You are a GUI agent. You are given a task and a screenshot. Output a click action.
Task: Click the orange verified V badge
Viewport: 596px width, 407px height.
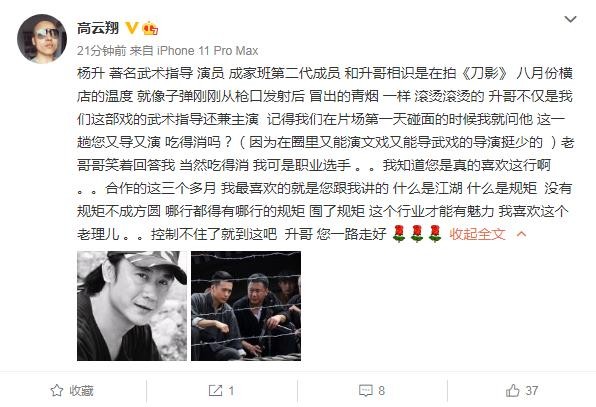pyautogui.click(x=132, y=29)
